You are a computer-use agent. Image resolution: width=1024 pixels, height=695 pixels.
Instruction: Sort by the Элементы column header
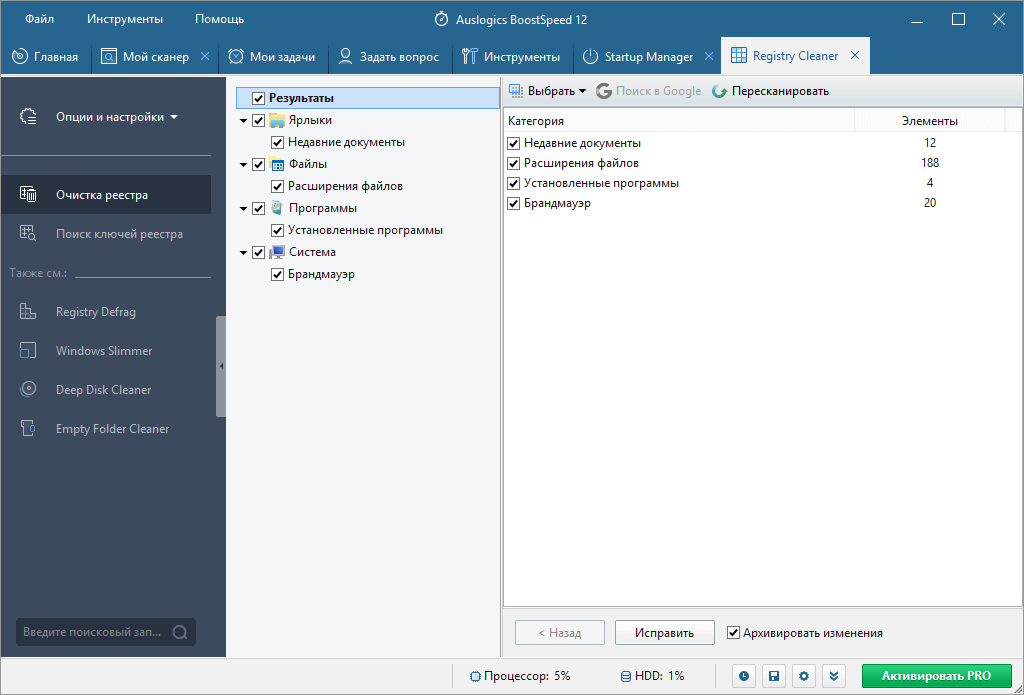(x=929, y=121)
